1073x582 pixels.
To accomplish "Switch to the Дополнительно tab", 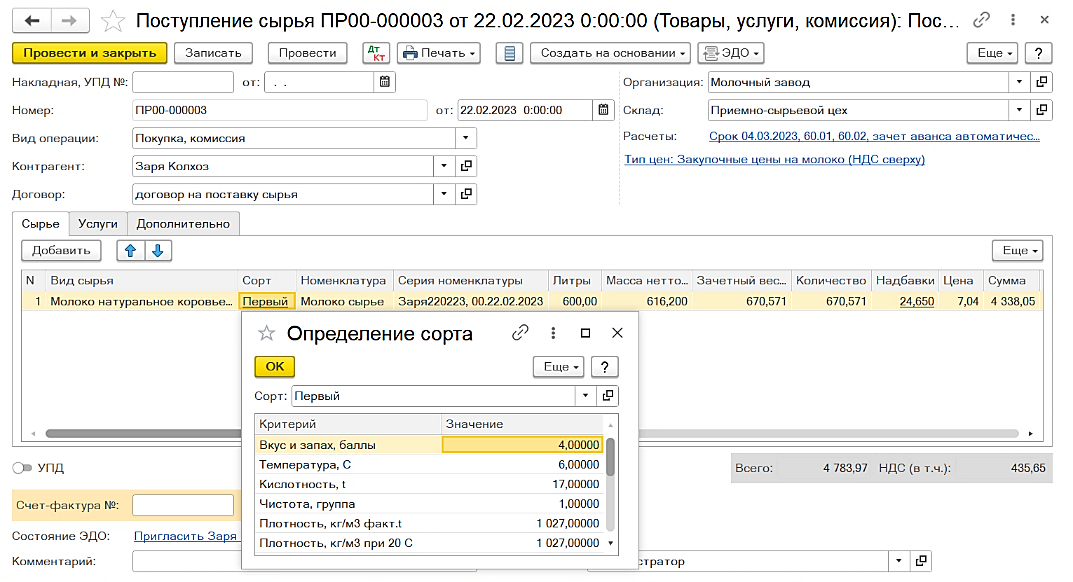I will (x=183, y=224).
